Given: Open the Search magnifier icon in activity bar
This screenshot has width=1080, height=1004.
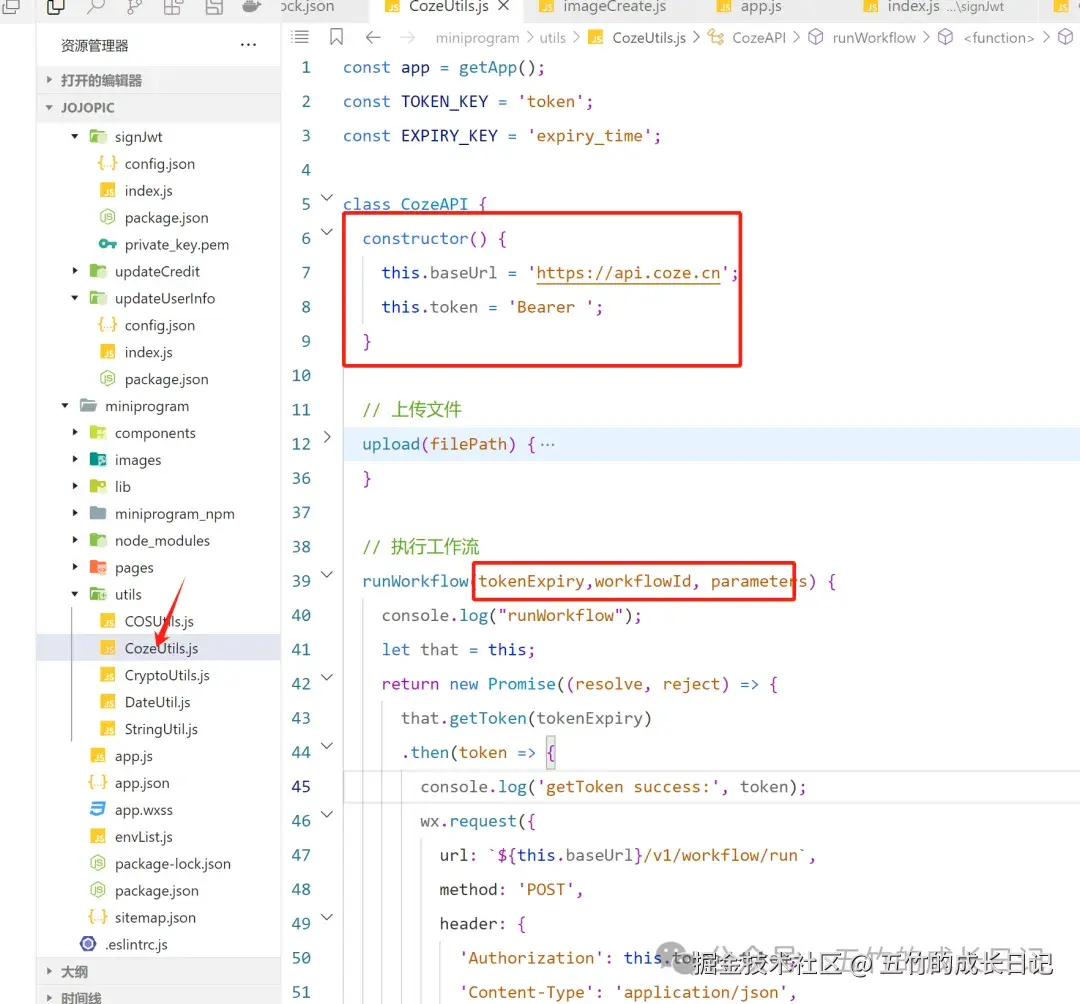Looking at the screenshot, I should point(96,7).
